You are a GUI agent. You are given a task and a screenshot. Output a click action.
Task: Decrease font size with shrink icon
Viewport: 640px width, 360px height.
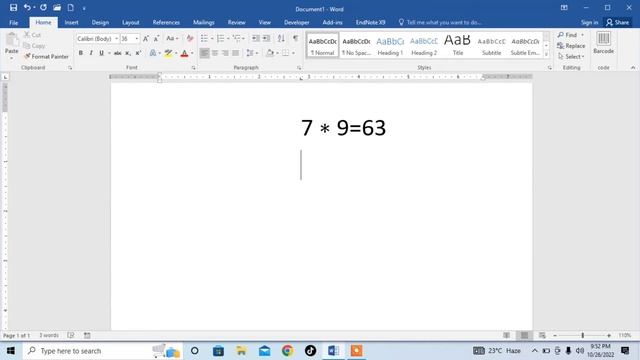156,38
